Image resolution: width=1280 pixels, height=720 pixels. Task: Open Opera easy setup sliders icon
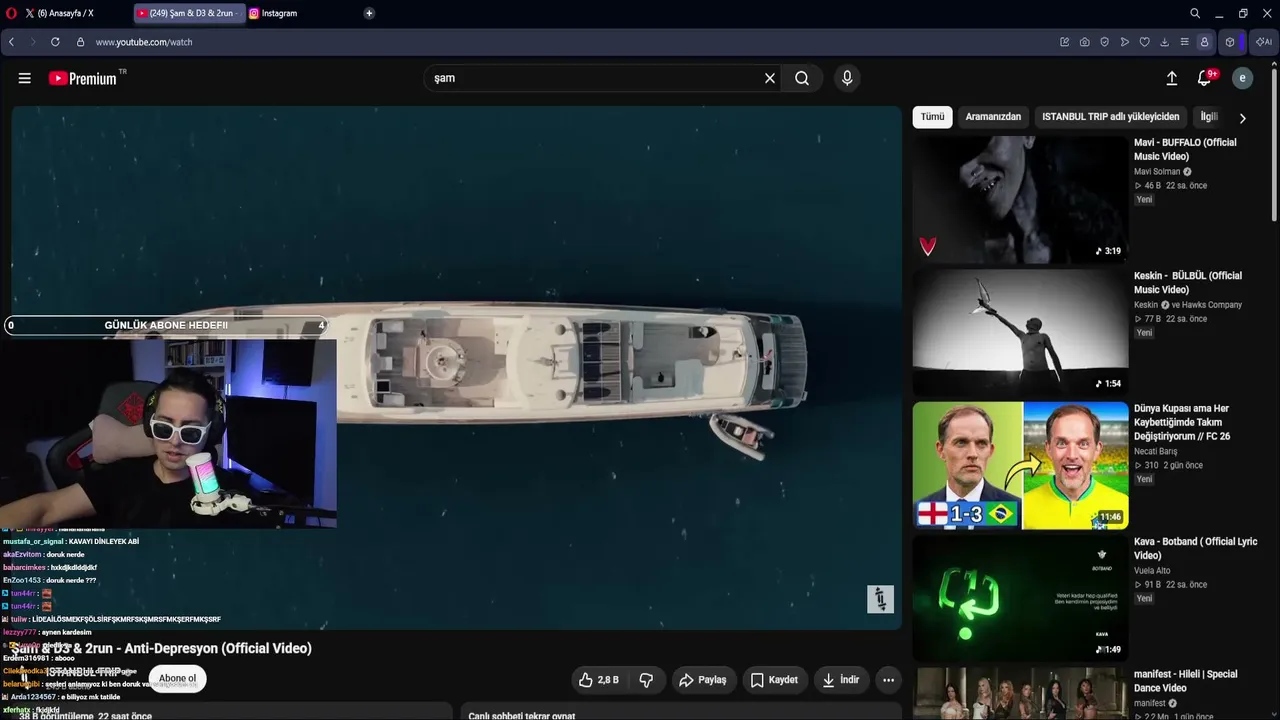[x=1185, y=42]
